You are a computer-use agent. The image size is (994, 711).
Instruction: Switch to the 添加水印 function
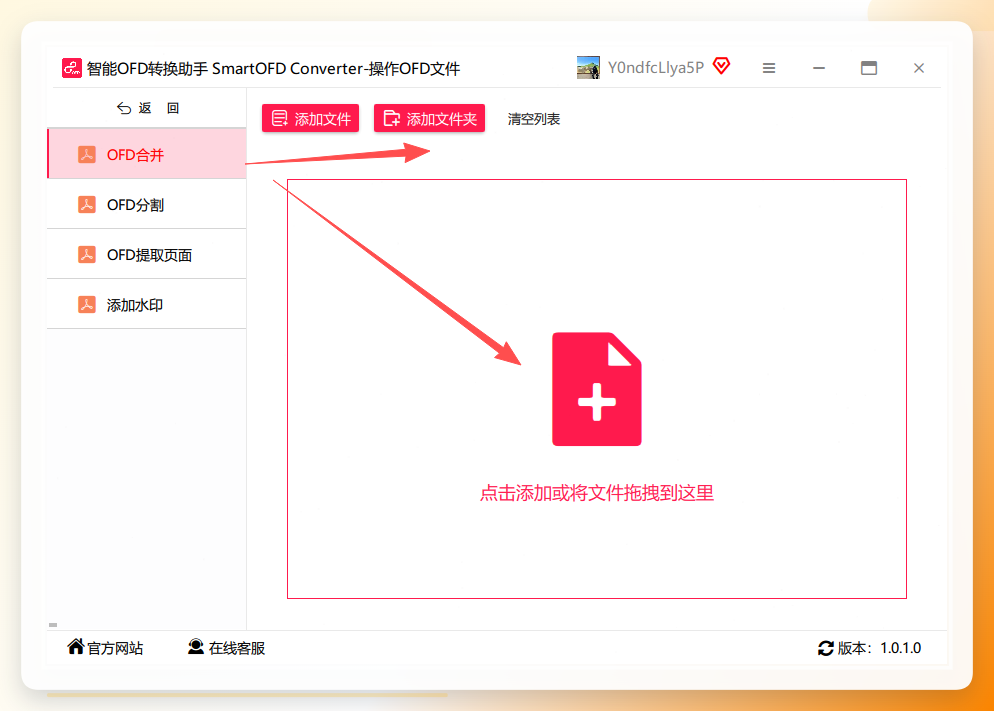pyautogui.click(x=147, y=304)
